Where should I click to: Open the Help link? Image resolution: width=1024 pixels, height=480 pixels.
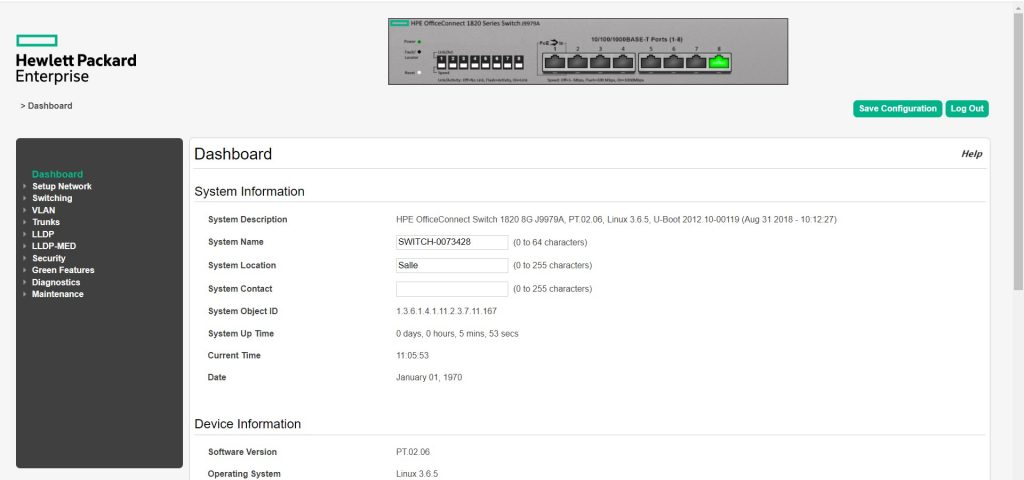coord(971,154)
